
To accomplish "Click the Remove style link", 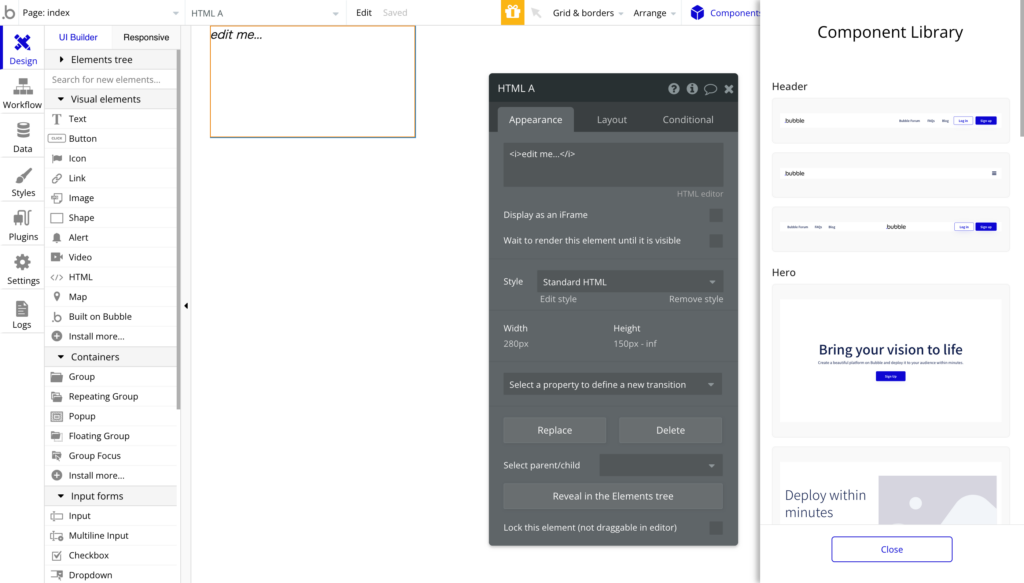I will coord(696,299).
